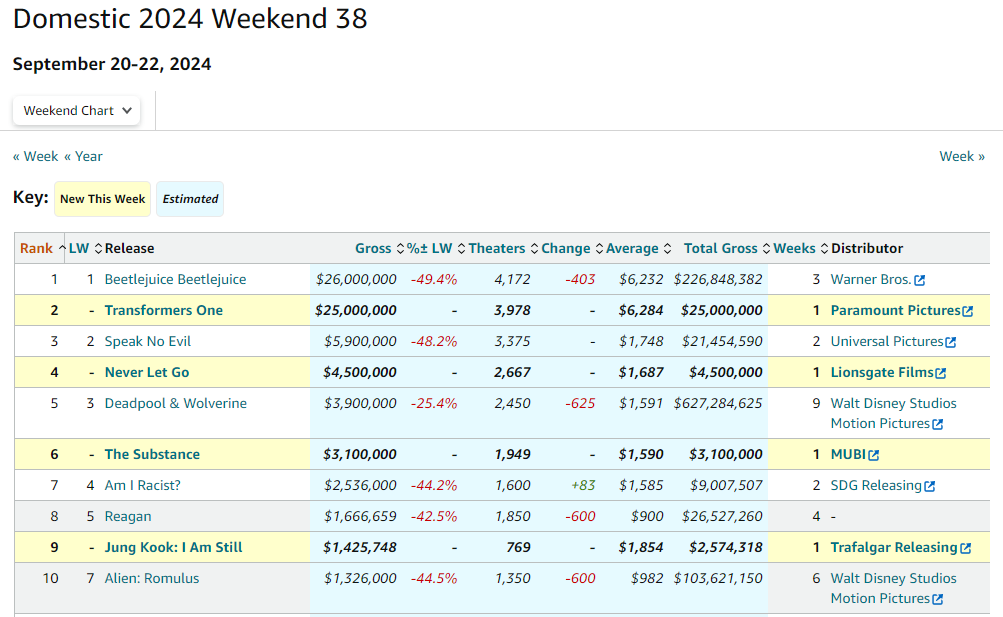
Task: Click $1,425,748 gross for Jung Kook
Action: point(359,547)
